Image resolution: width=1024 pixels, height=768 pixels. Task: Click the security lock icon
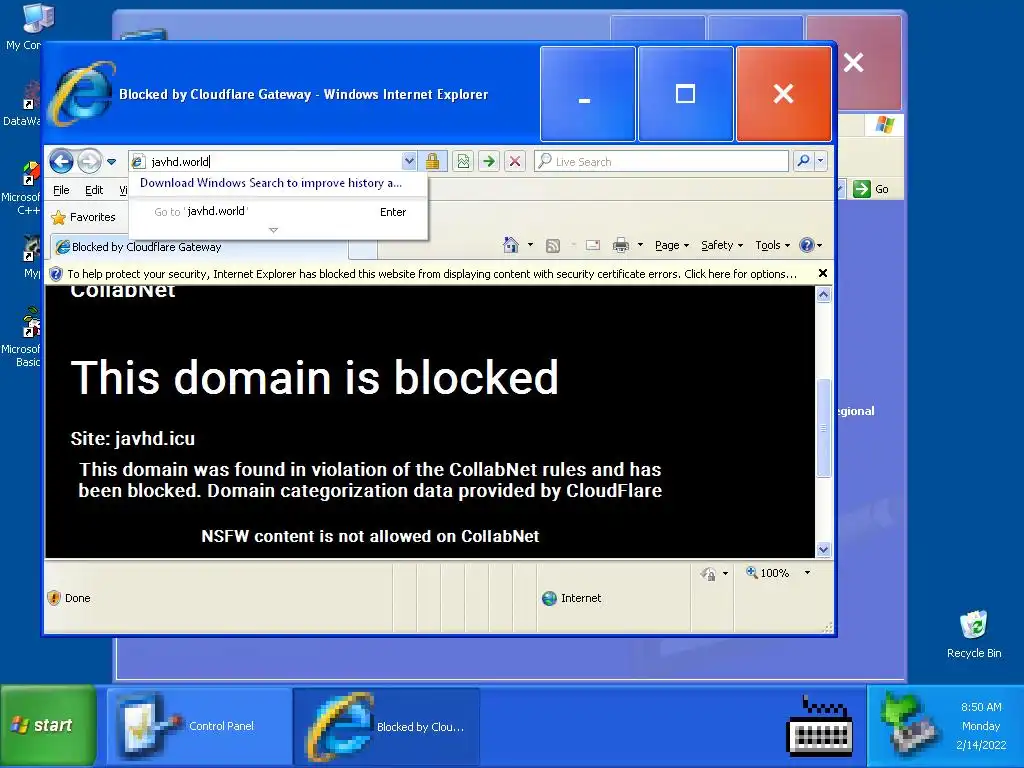[x=432, y=161]
